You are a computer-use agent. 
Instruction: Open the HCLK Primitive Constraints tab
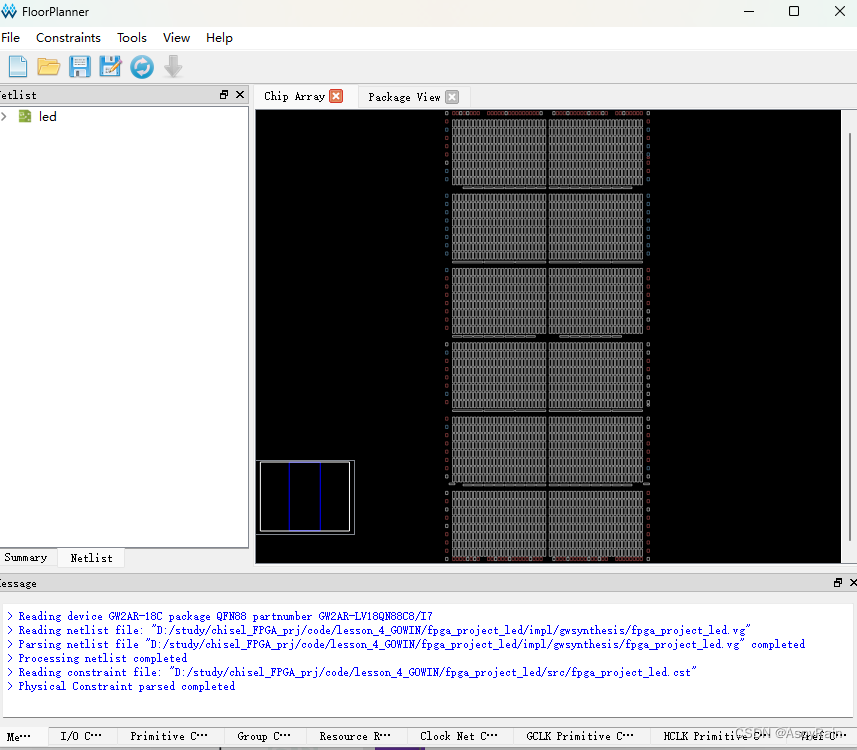716,736
